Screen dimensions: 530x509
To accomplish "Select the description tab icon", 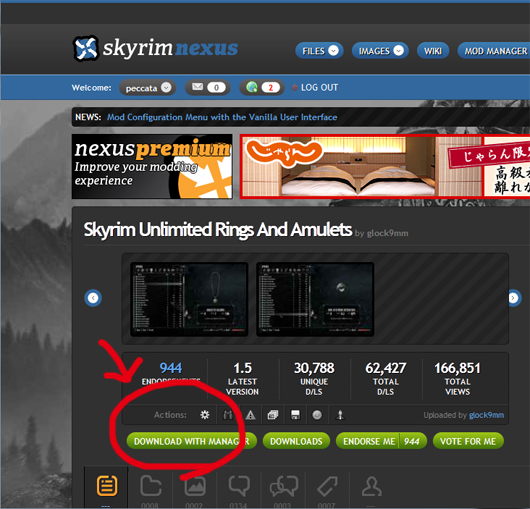I will 107,487.
